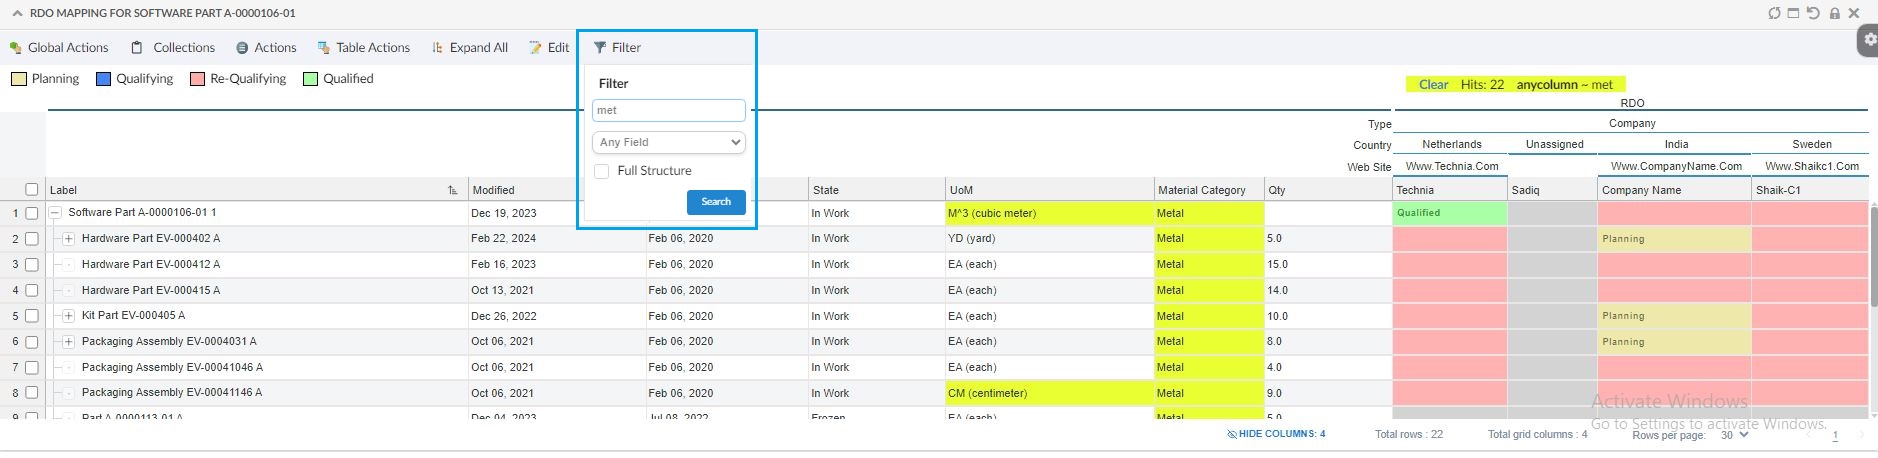Click the padlock icon in title bar

(1834, 13)
